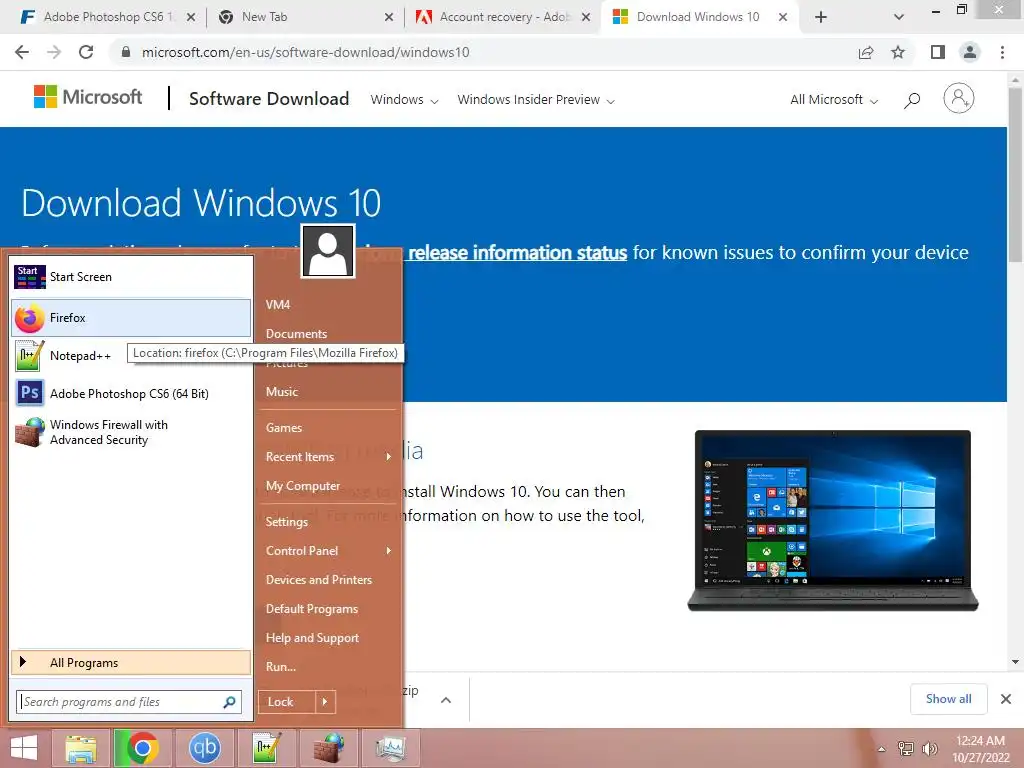Open Chrome side panel

coord(938,52)
